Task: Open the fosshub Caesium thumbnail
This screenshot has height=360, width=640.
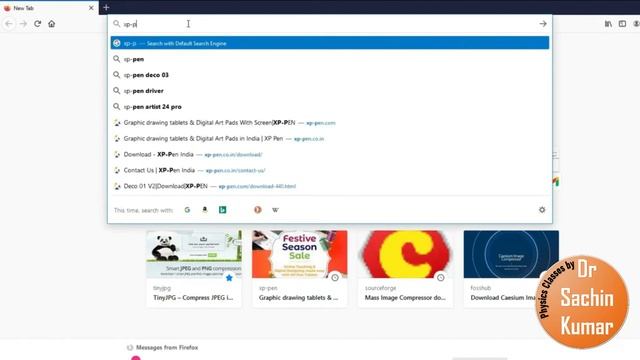Action: (511, 254)
